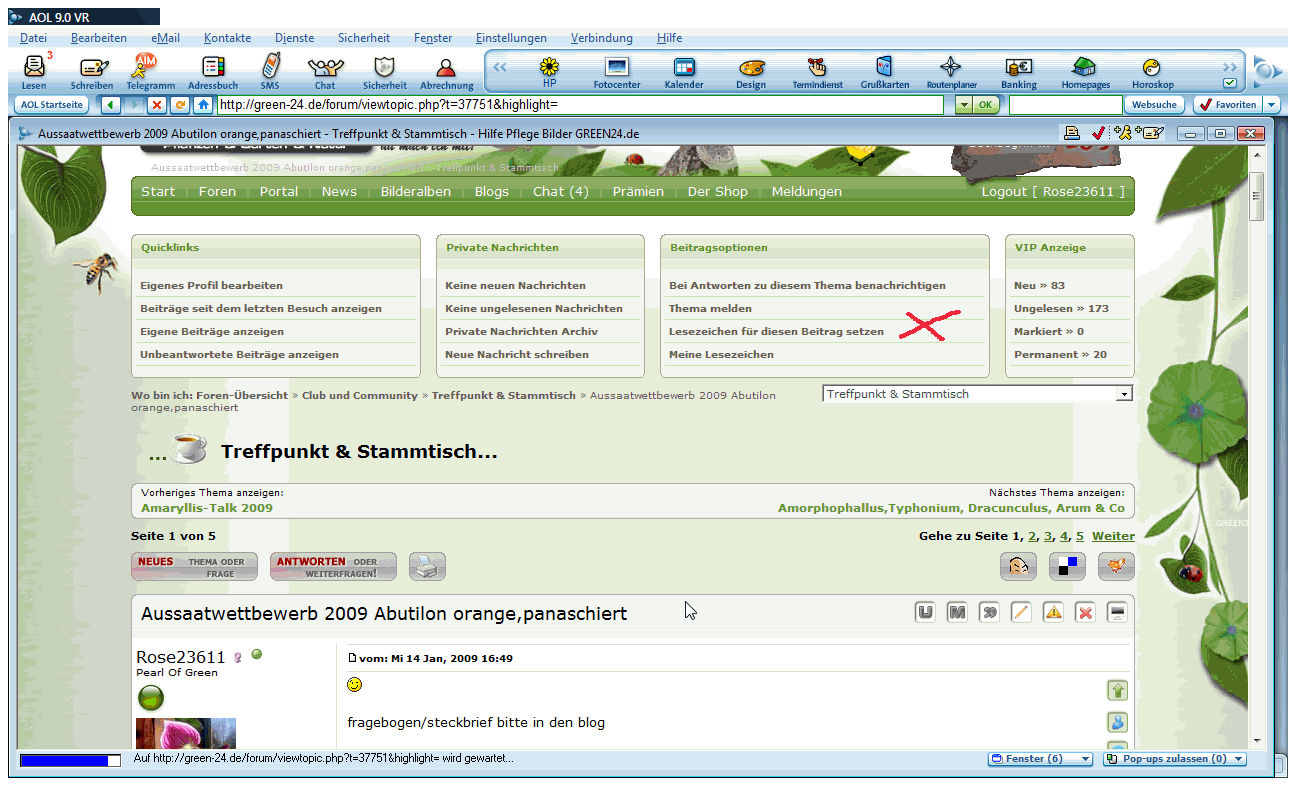
Task: Open the Kalender toolbar icon
Action: 684,70
